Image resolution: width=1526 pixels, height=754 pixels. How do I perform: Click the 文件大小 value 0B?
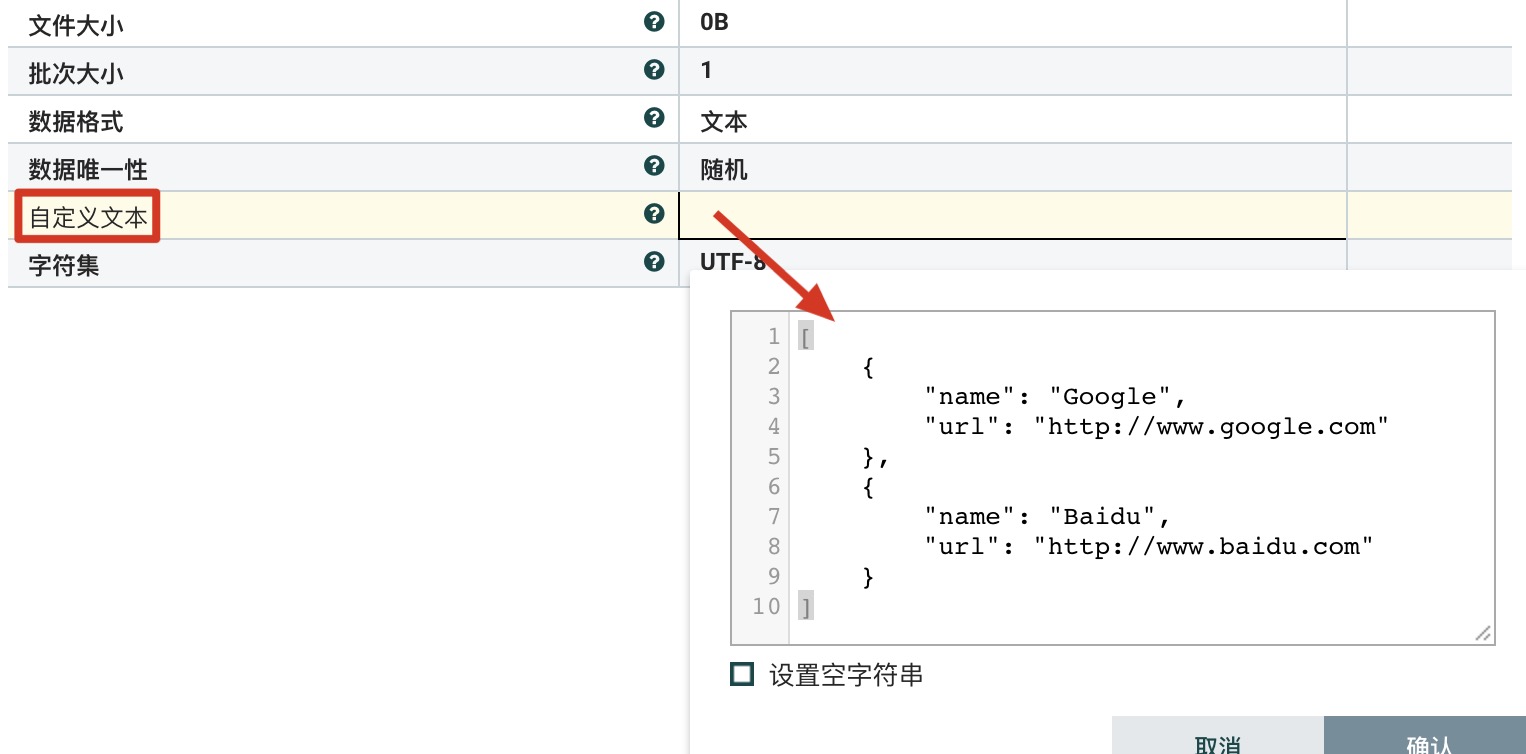714,22
